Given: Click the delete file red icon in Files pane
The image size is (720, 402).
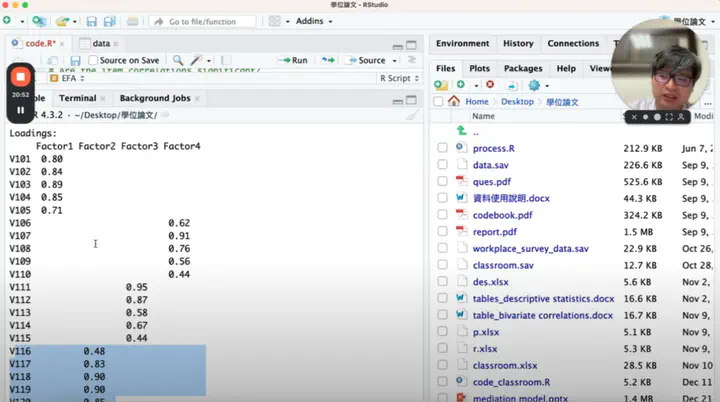Looking at the screenshot, I should click(490, 85).
